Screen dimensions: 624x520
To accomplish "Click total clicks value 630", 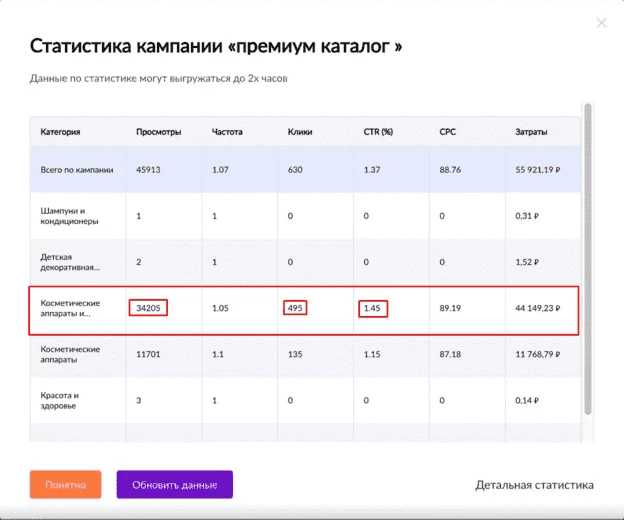I will pos(295,170).
